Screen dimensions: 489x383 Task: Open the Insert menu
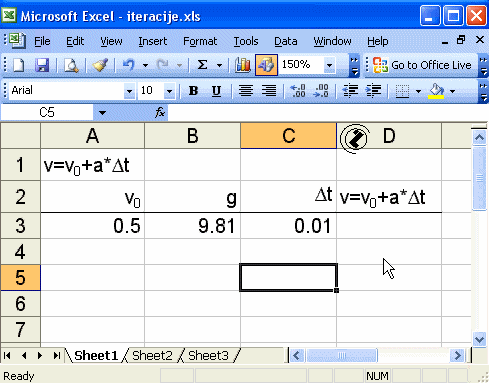(153, 41)
